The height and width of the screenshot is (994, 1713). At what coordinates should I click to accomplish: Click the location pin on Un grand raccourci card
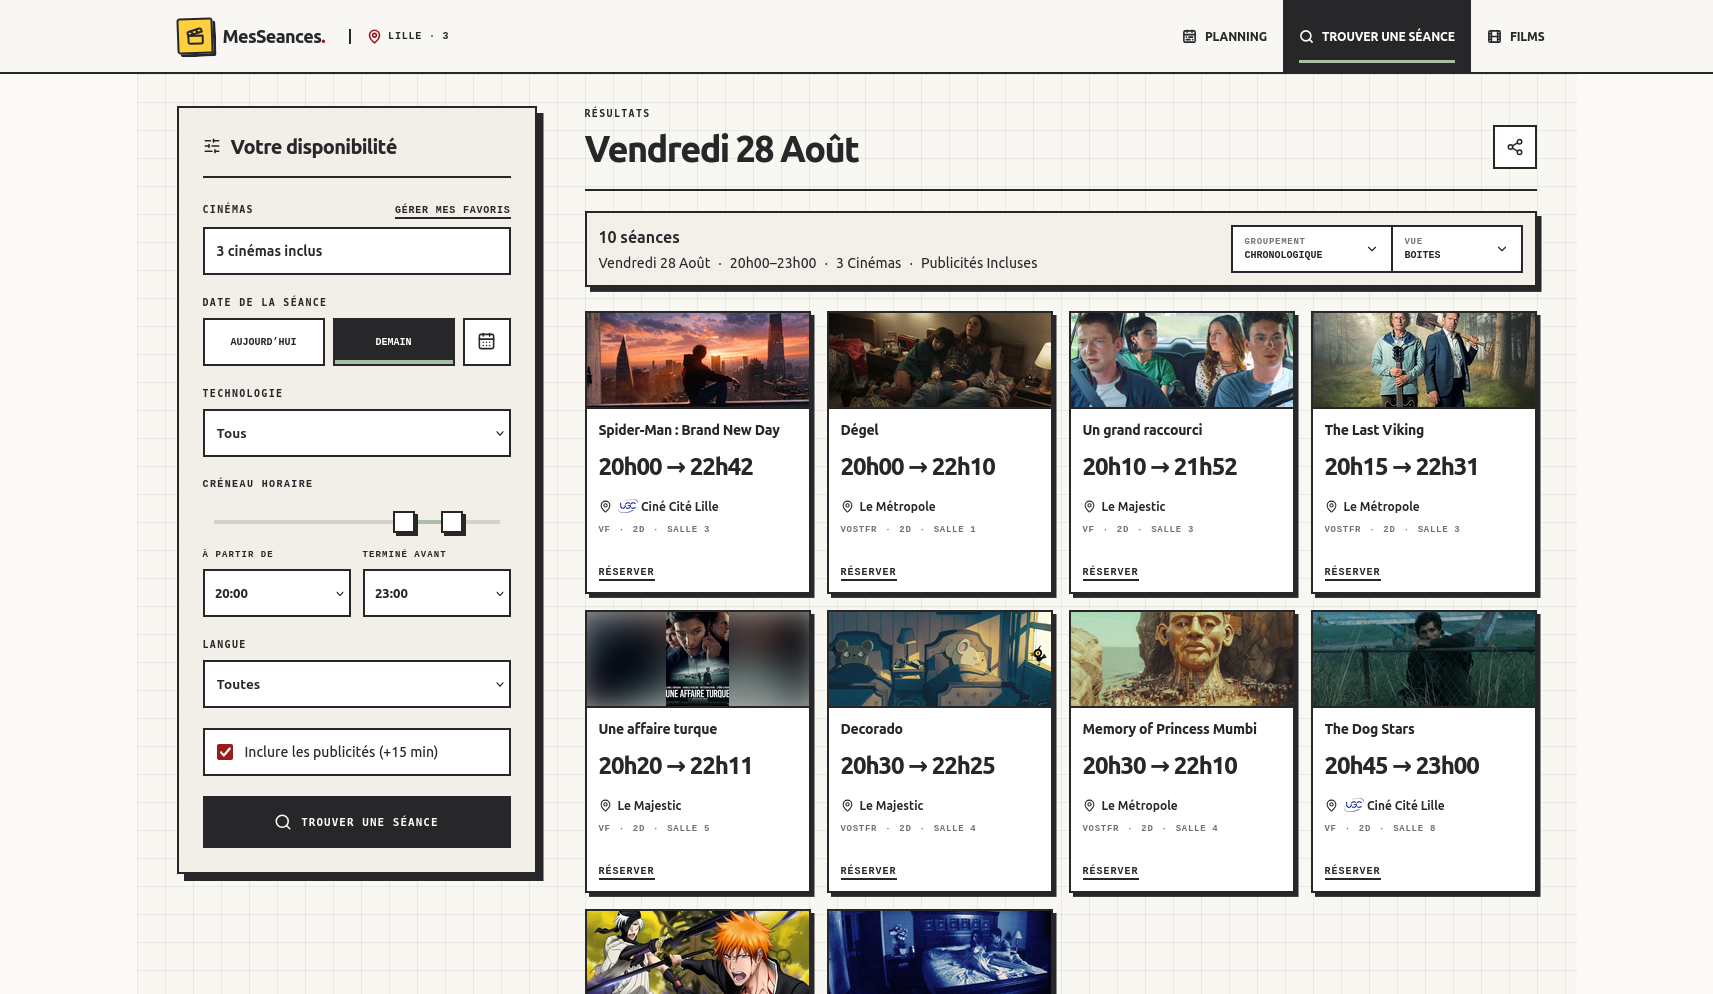pyautogui.click(x=1089, y=506)
